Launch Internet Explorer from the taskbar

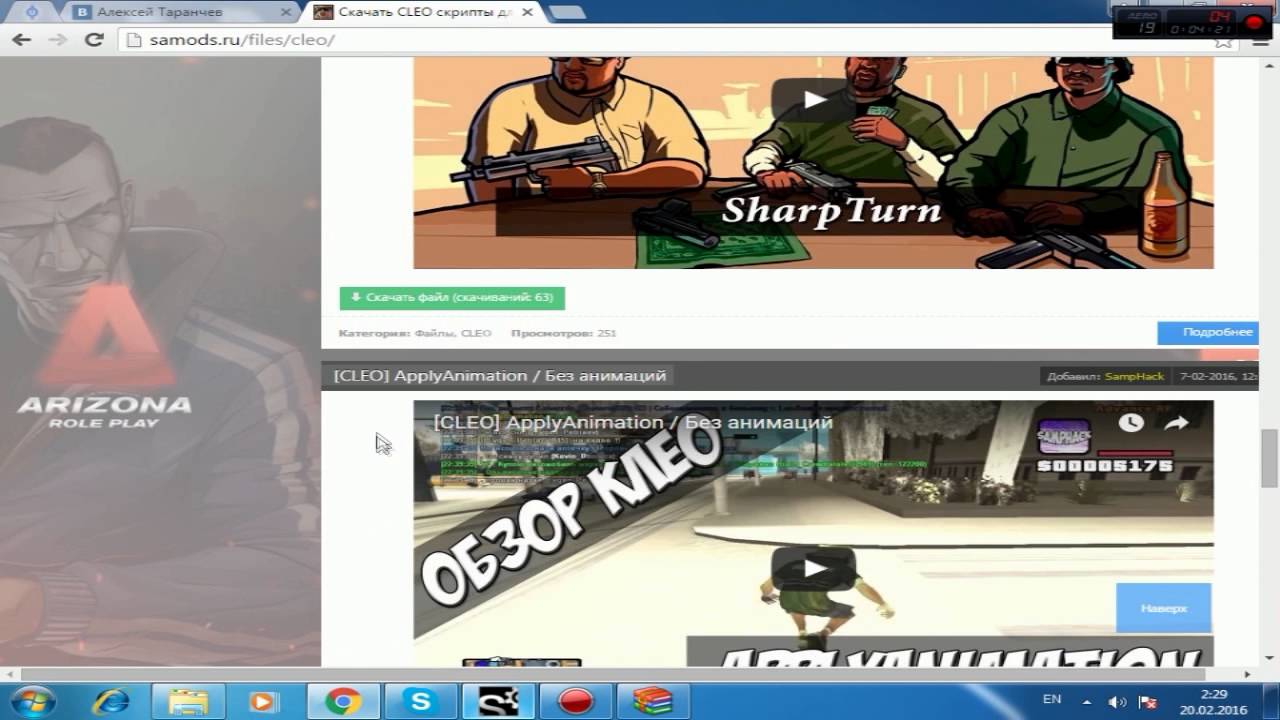tap(110, 701)
